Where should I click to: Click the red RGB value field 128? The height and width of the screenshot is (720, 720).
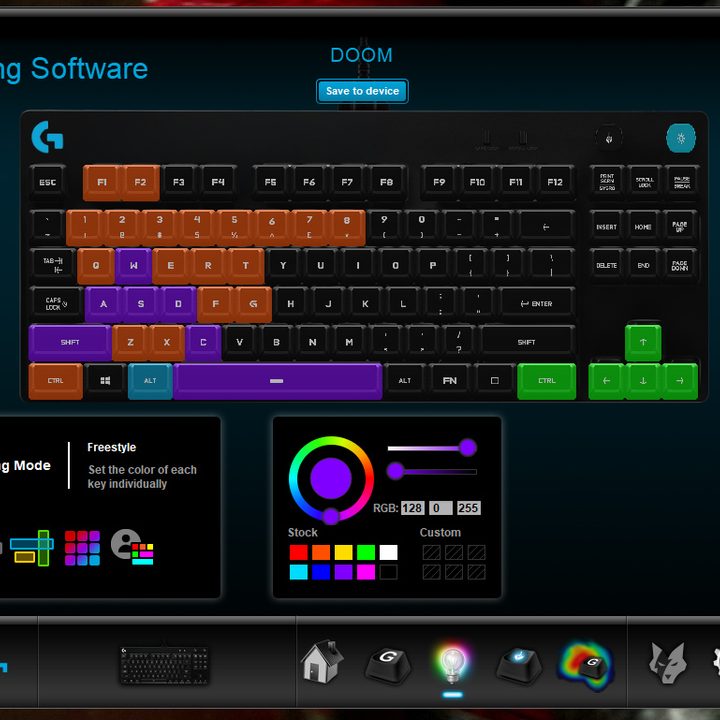(x=412, y=508)
